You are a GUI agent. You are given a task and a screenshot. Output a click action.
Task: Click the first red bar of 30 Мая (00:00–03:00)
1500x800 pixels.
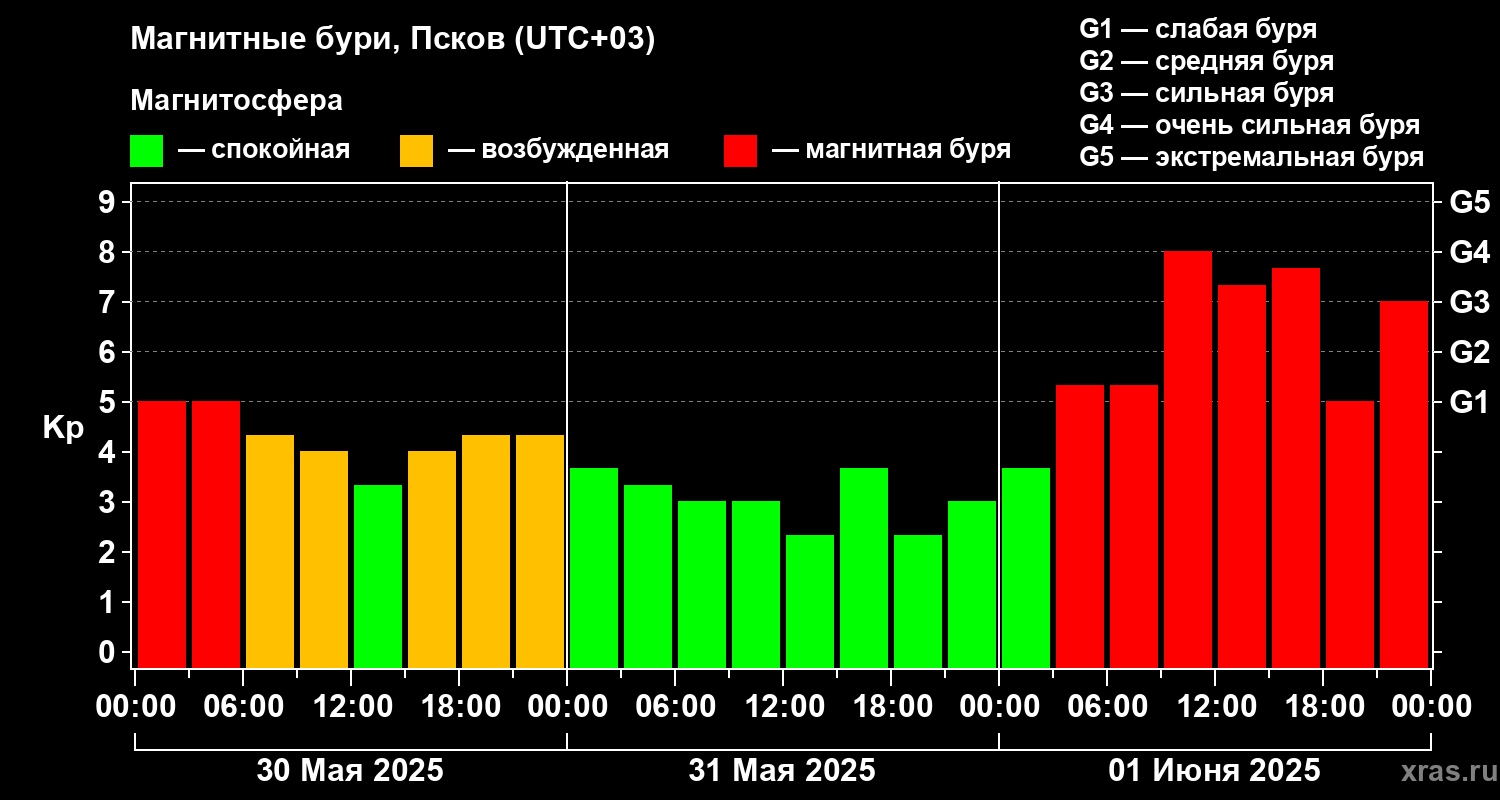pos(162,534)
